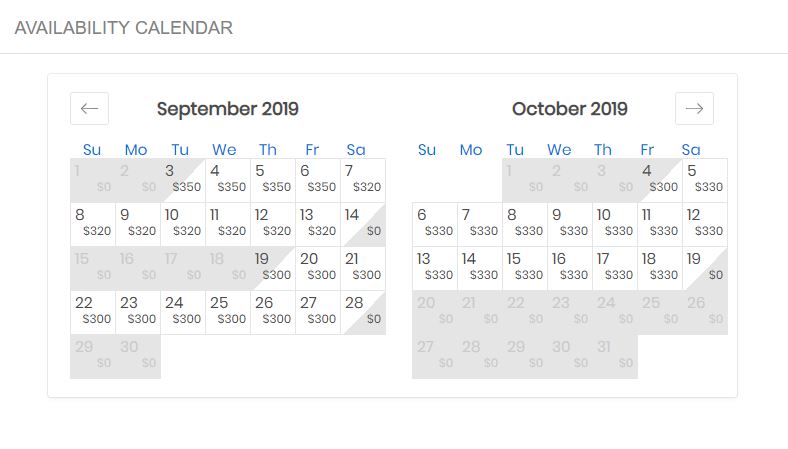The height and width of the screenshot is (449, 788).
Task: Click the September 2019 month title
Action: pos(228,109)
